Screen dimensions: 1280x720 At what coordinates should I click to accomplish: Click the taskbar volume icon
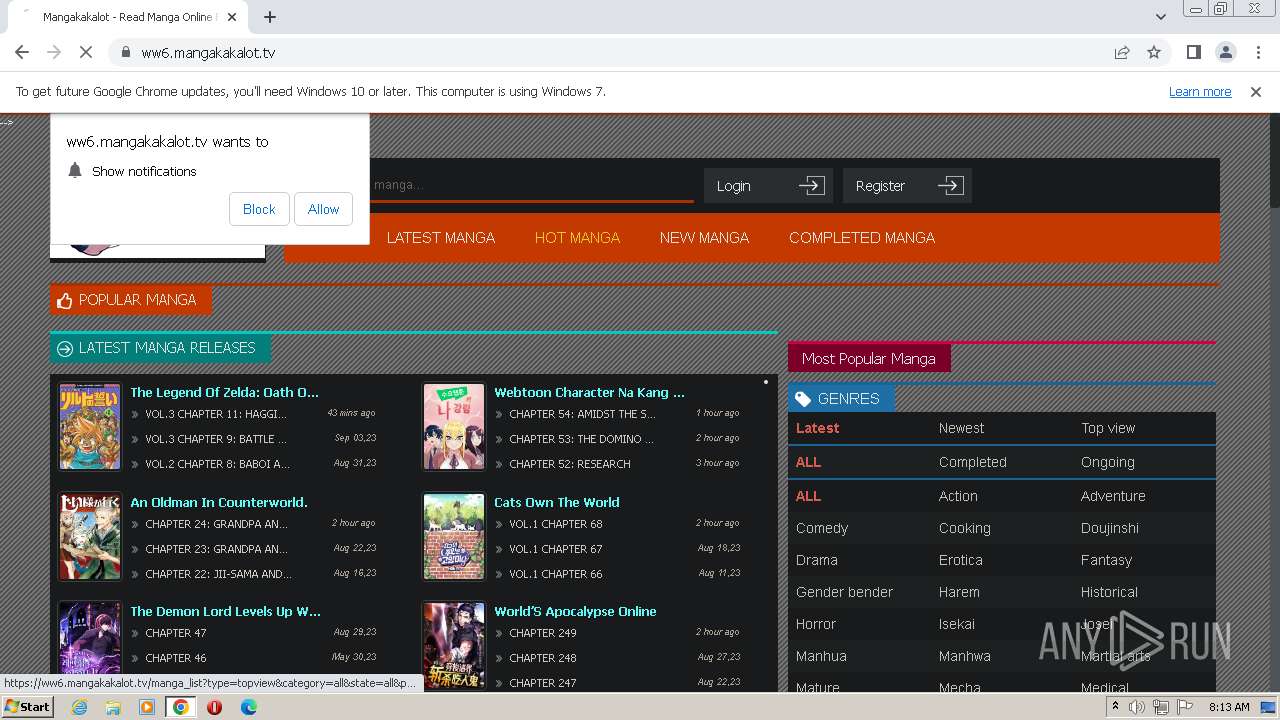point(1137,707)
